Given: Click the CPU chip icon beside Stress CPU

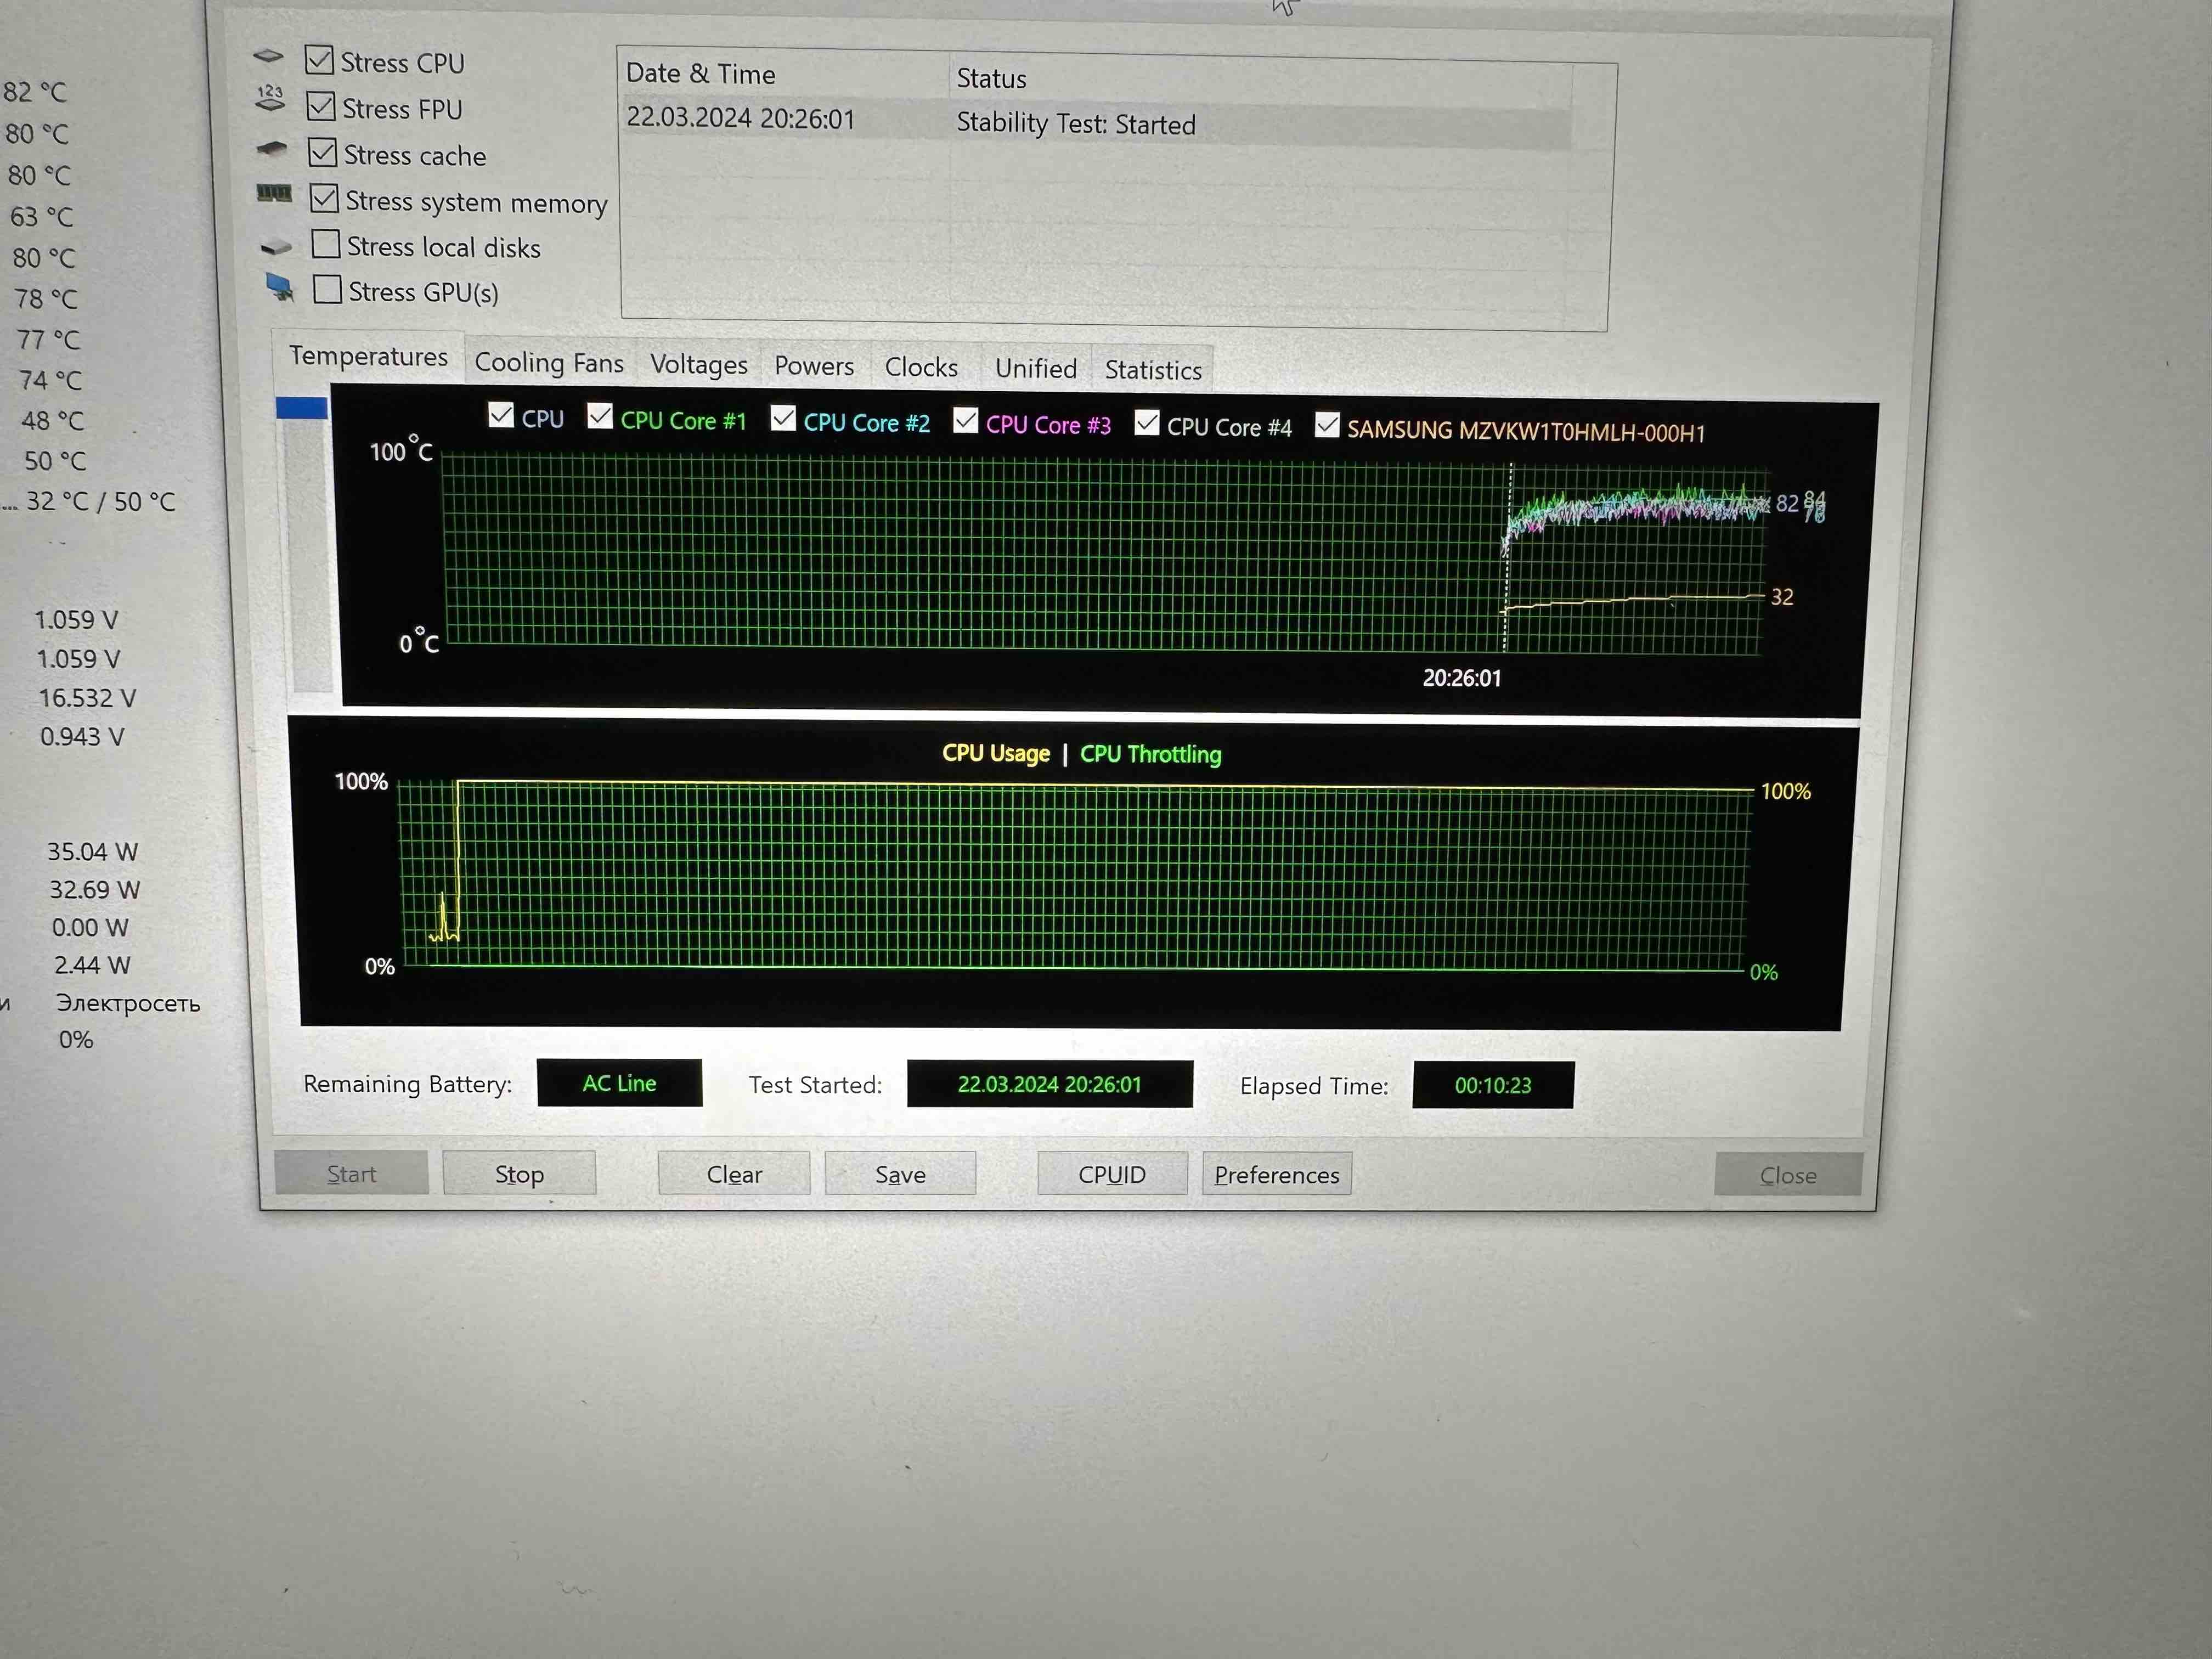Looking at the screenshot, I should point(268,56).
